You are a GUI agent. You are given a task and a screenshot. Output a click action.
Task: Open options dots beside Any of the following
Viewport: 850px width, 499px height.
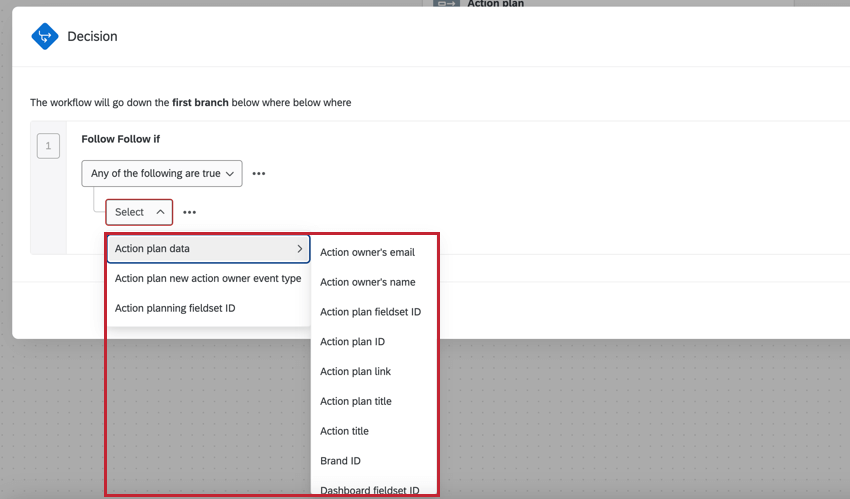point(259,173)
